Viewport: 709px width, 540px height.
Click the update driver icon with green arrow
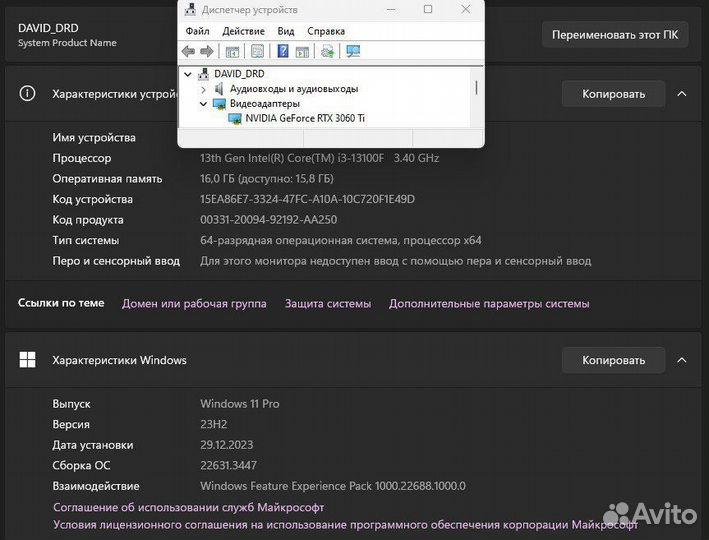pos(327,51)
